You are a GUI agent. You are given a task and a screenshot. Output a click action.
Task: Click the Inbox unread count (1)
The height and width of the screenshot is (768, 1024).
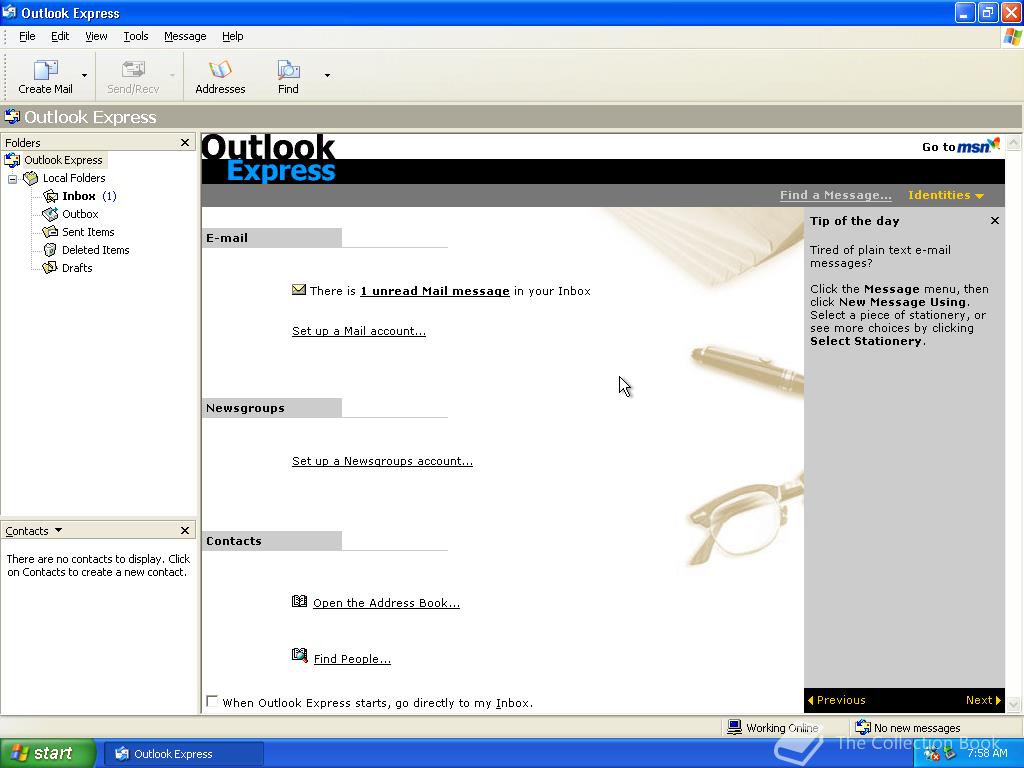pyautogui.click(x=109, y=196)
